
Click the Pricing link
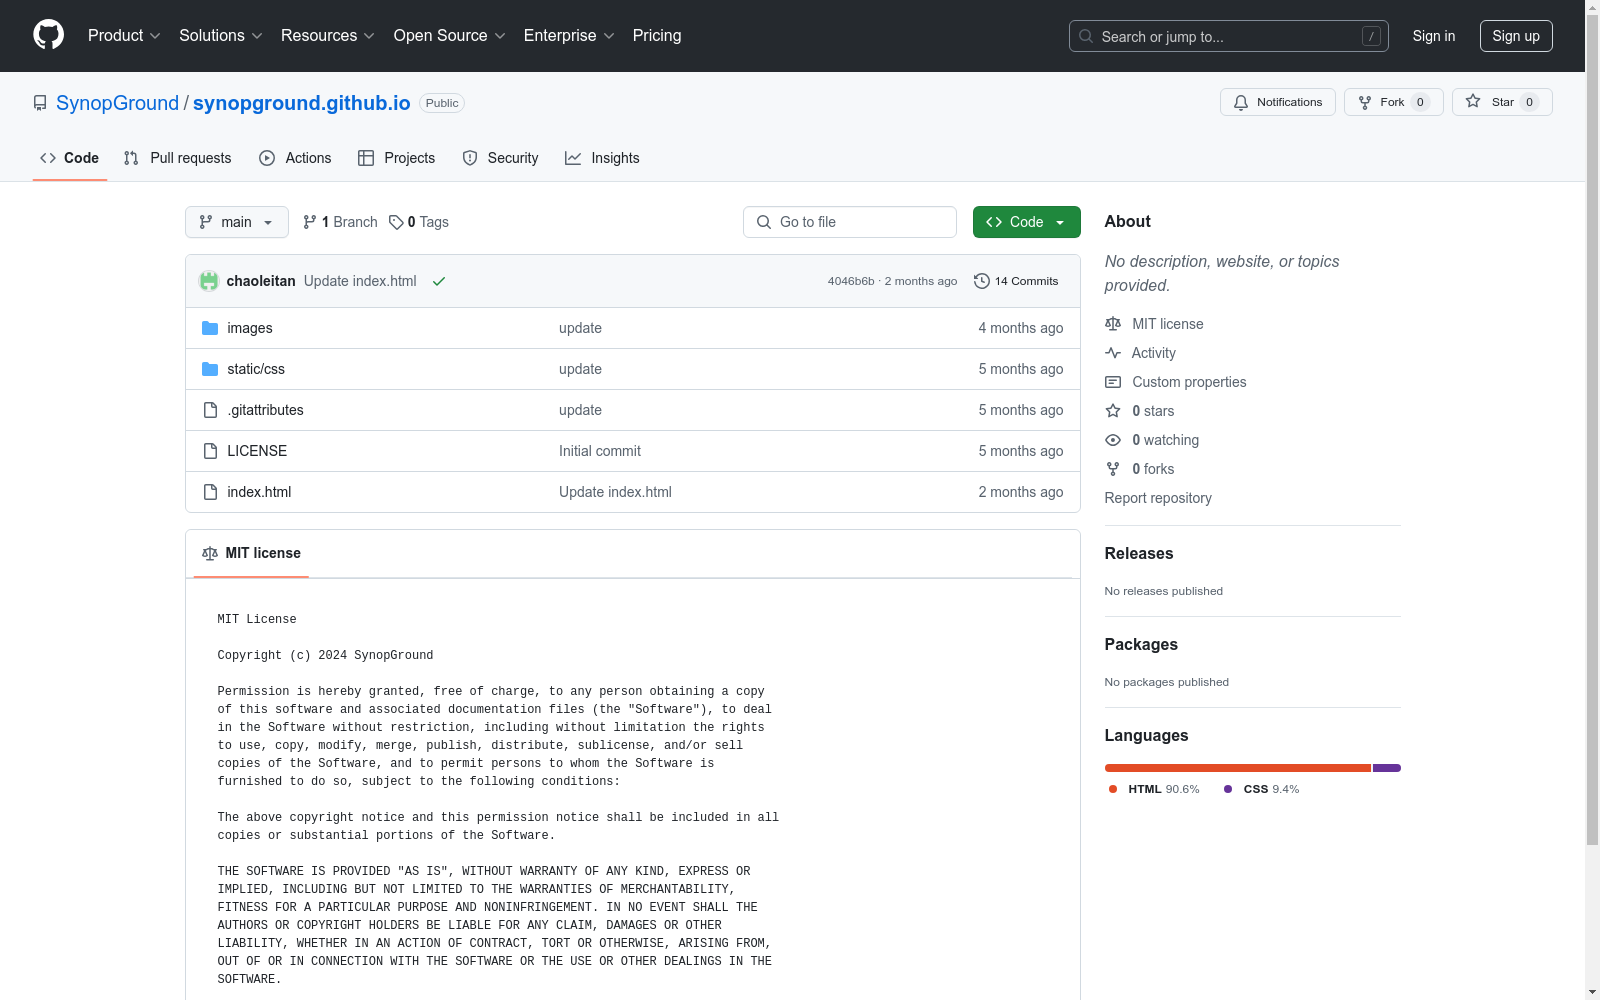pos(657,35)
